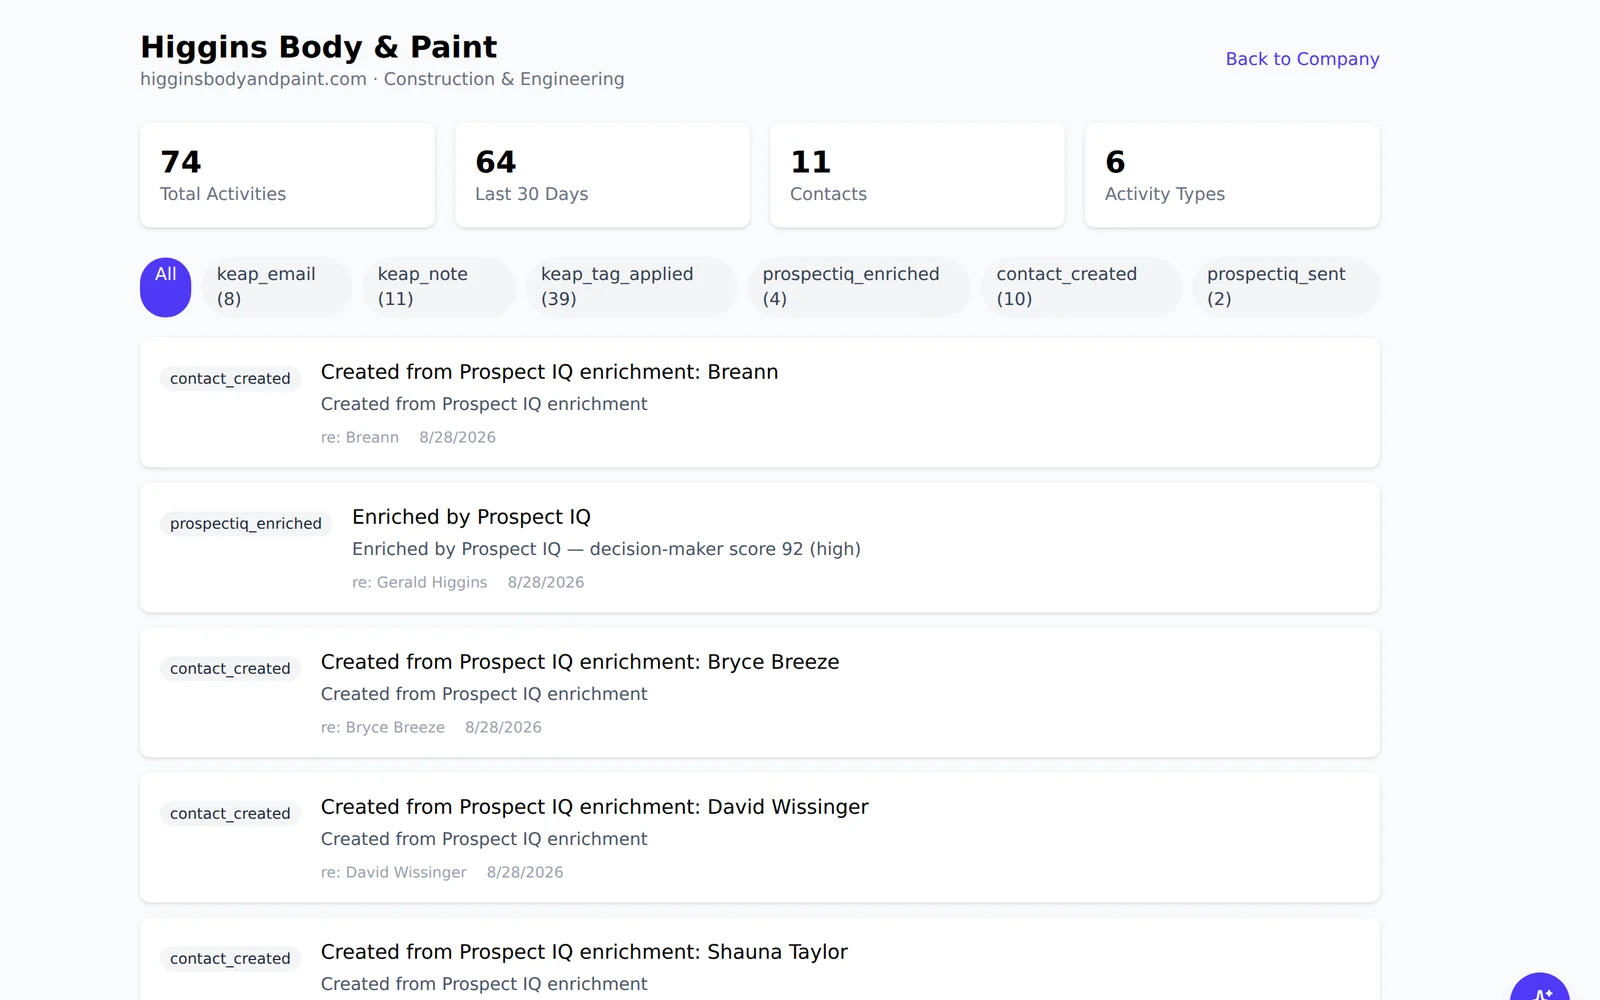Filter activities by keap_email (8)
The height and width of the screenshot is (1000, 1600).
[277, 287]
